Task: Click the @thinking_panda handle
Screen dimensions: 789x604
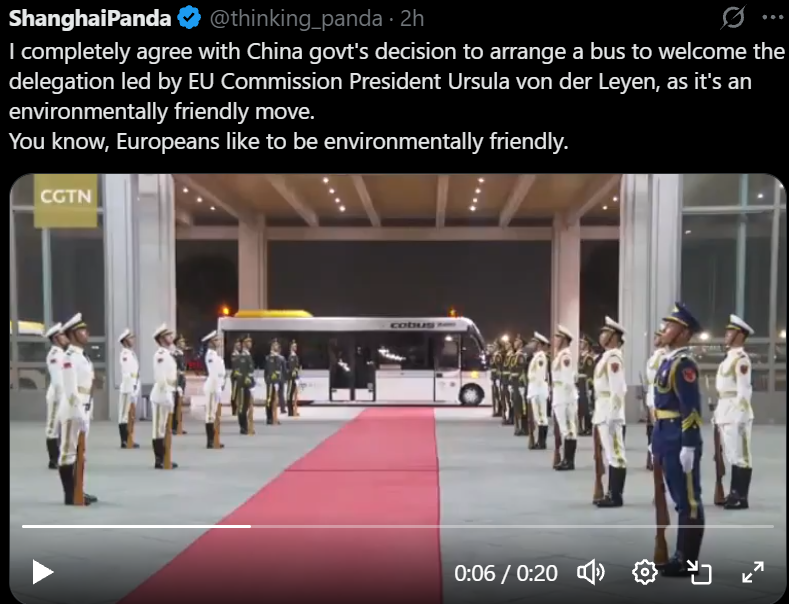Action: tap(296, 19)
